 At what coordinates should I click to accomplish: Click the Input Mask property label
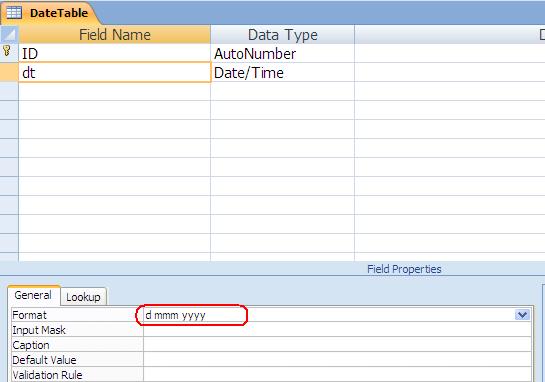point(39,330)
